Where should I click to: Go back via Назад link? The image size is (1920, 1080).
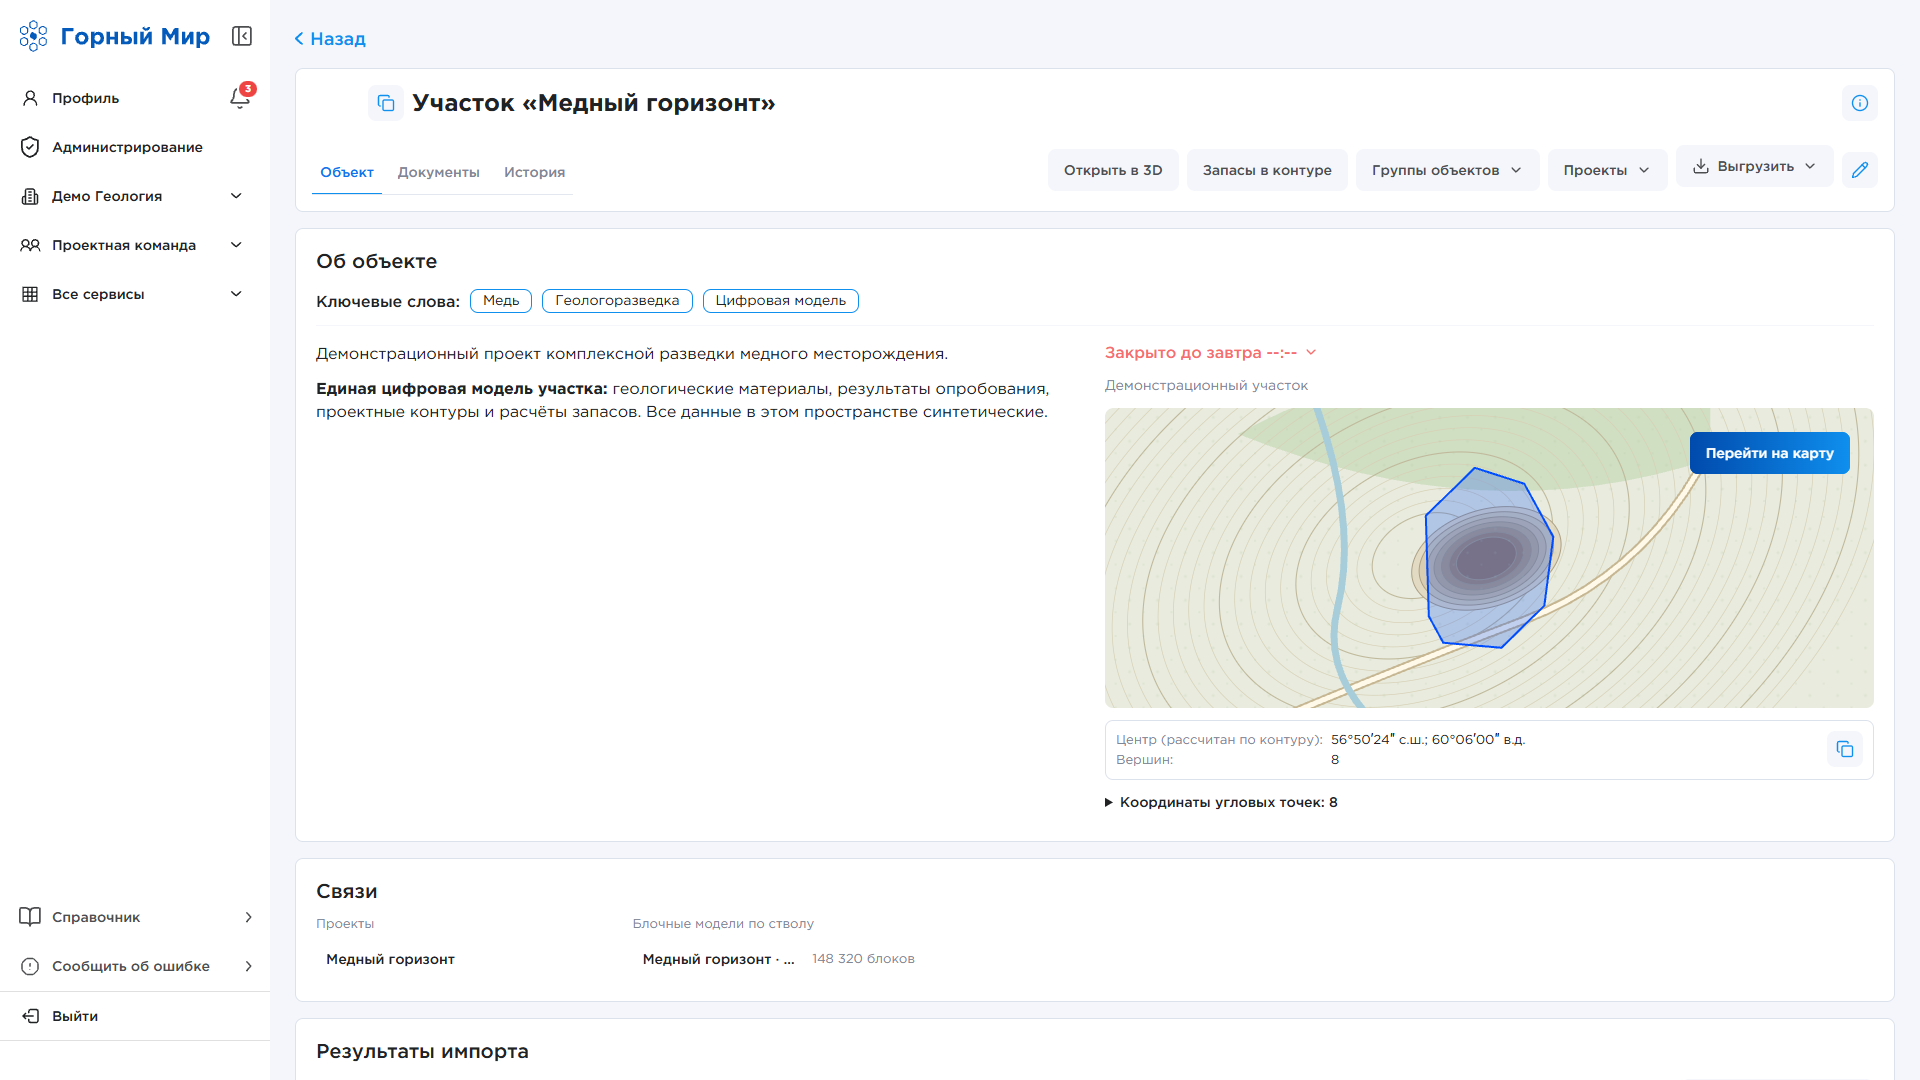click(x=330, y=39)
